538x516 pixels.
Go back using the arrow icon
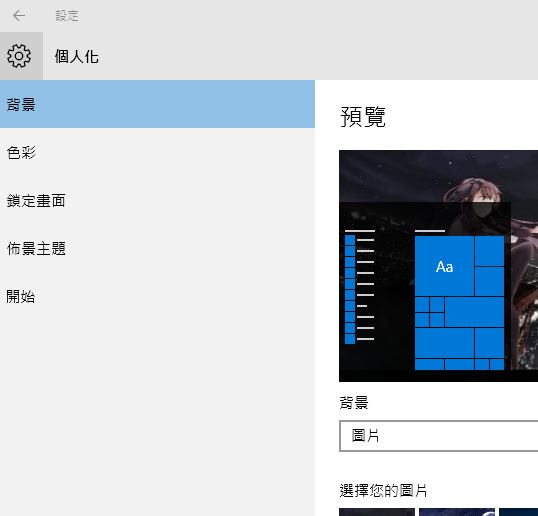[19, 16]
